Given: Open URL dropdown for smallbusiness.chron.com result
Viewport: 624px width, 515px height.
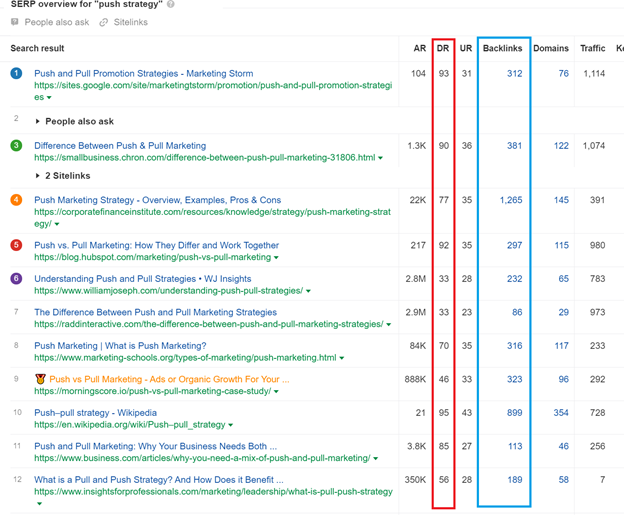Looking at the screenshot, I should [380, 158].
